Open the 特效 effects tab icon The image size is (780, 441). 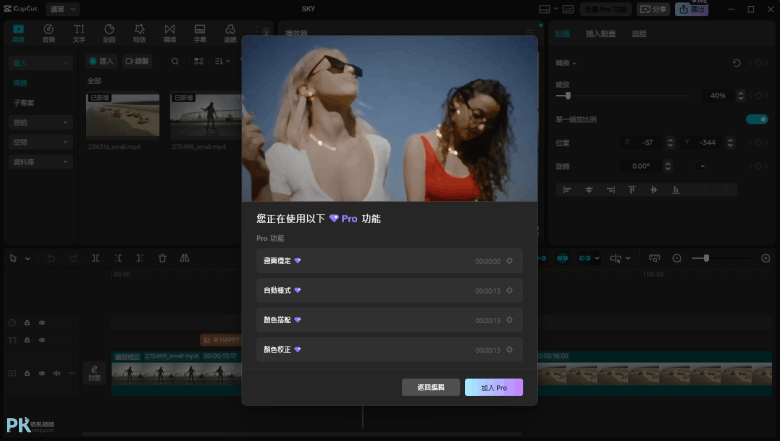click(x=140, y=29)
